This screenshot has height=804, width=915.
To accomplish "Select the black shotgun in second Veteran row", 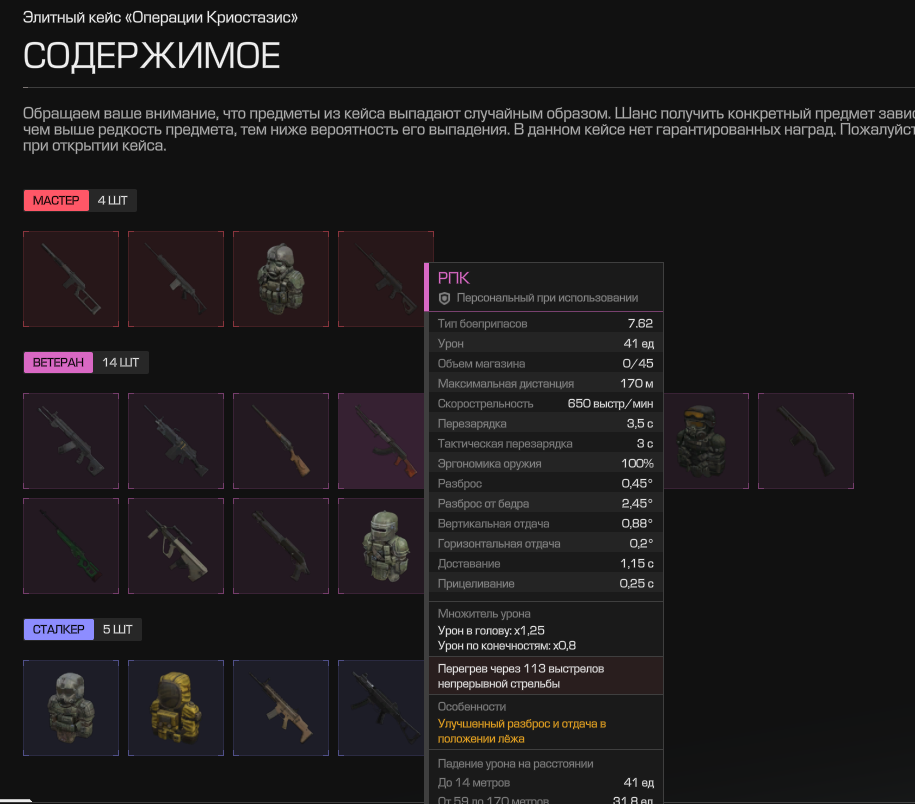I will [x=281, y=546].
